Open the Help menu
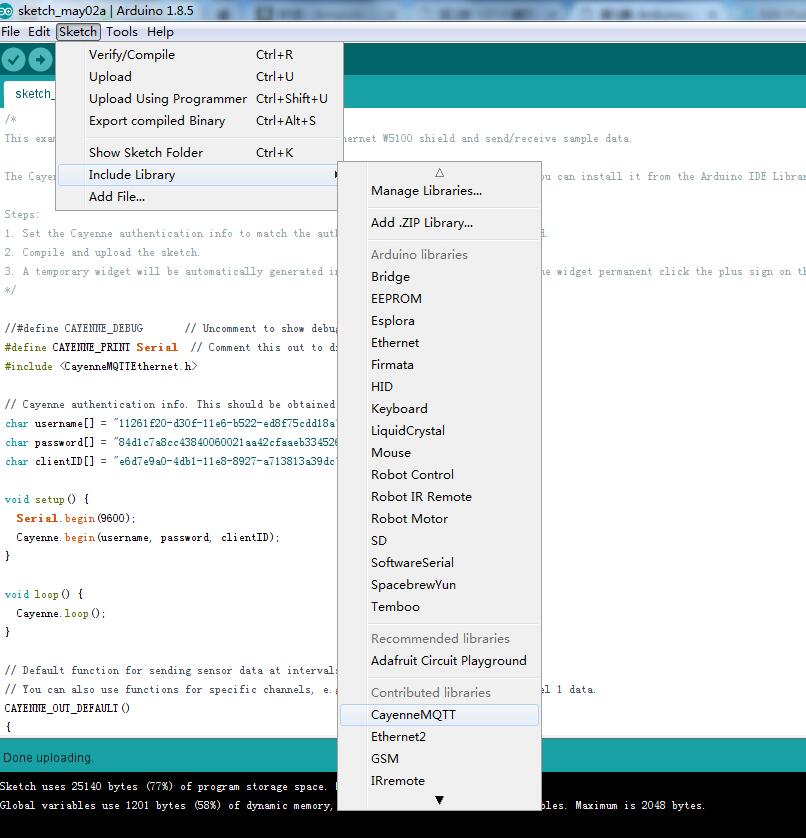 click(x=160, y=32)
